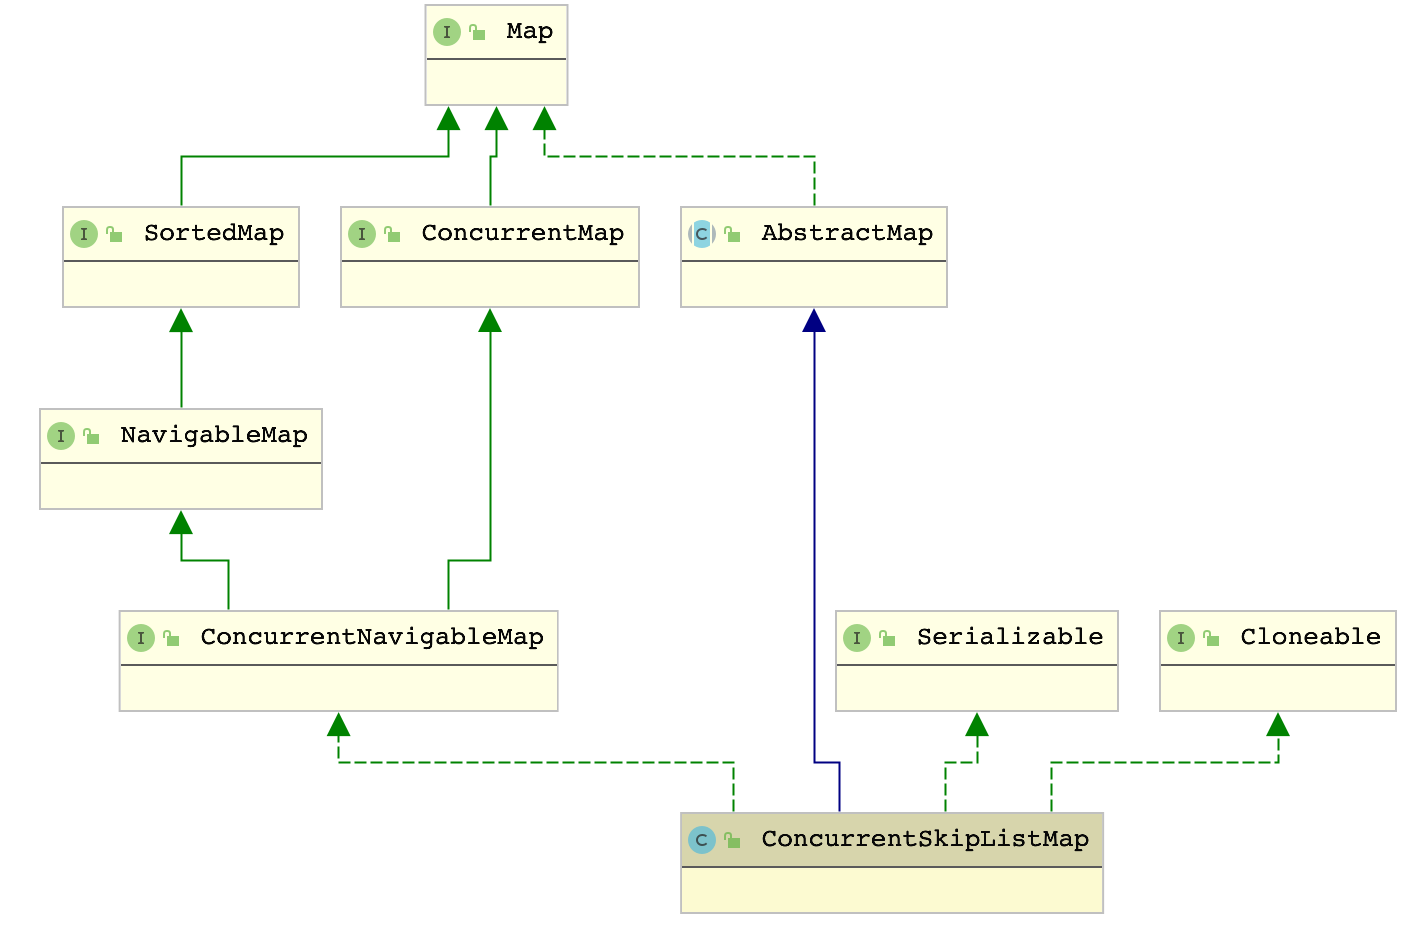The width and height of the screenshot is (1420, 936).
Task: Select the Serializable node label
Action: (x=1010, y=638)
